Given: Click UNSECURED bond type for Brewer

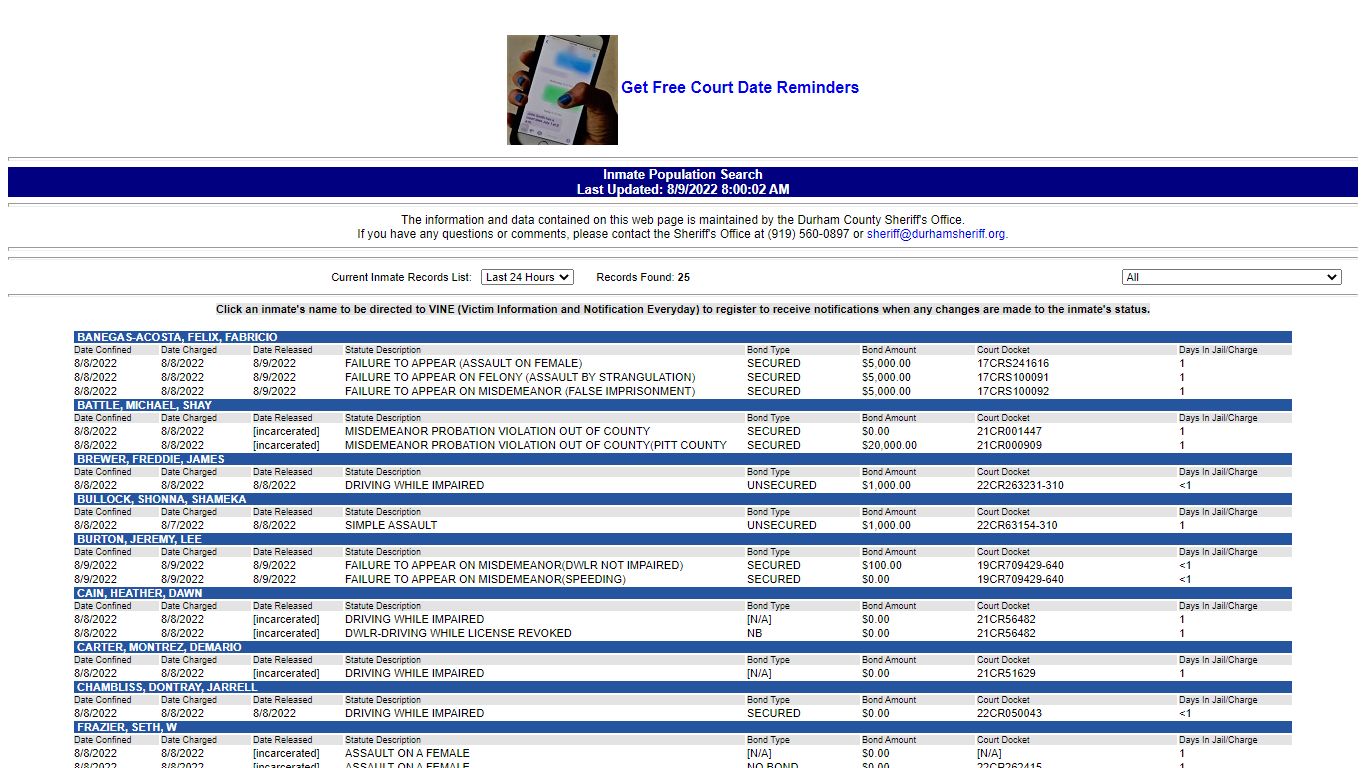Looking at the screenshot, I should (x=782, y=486).
